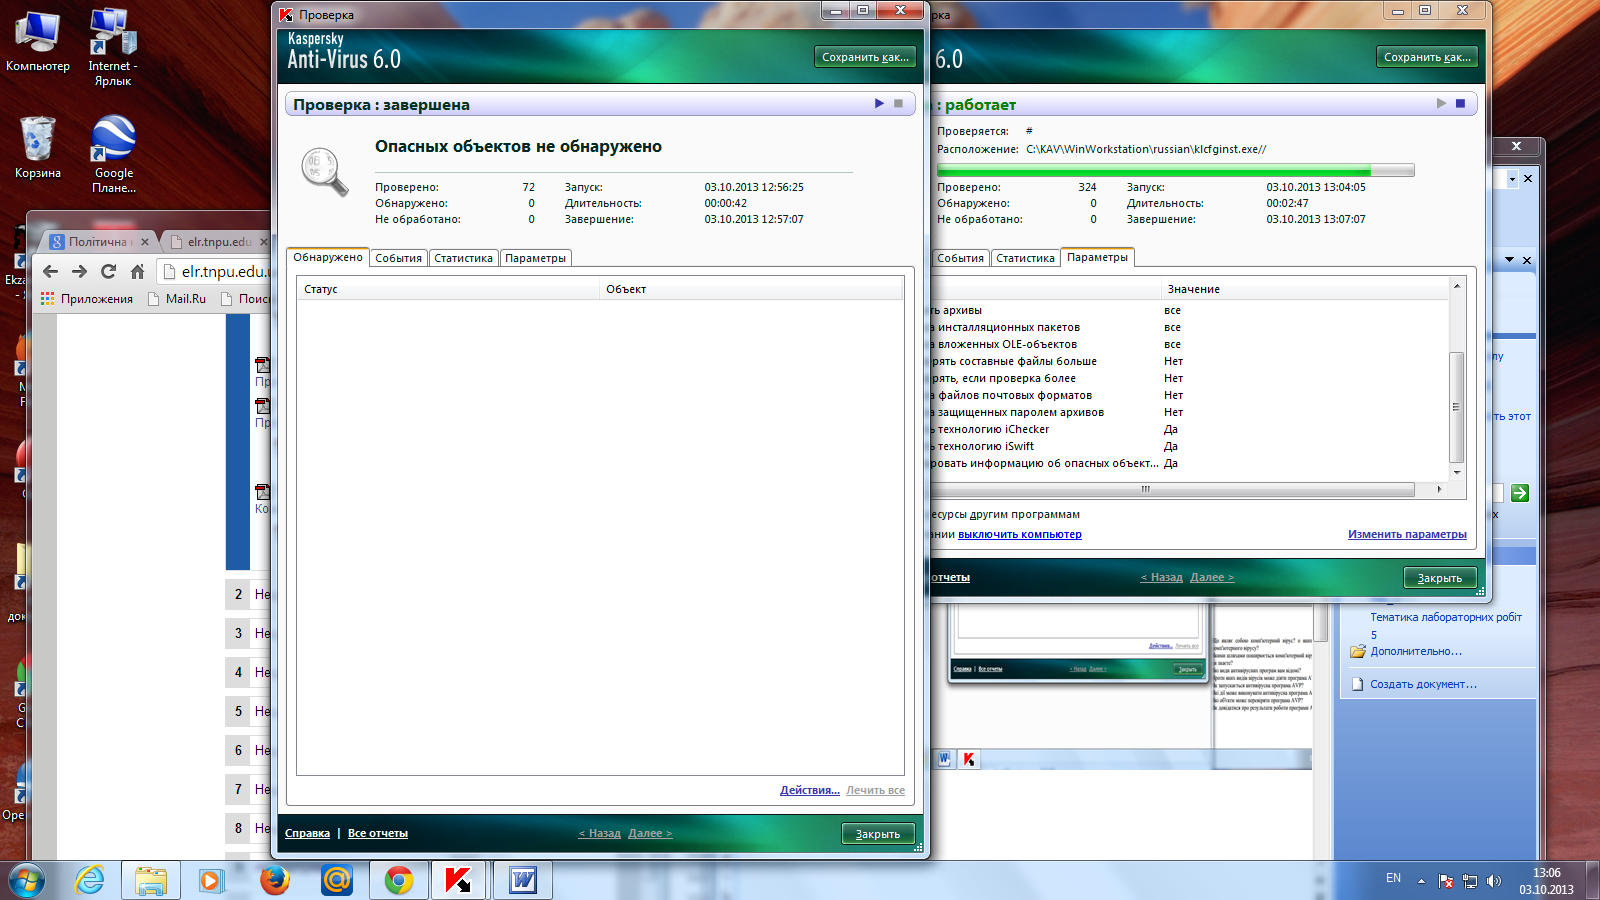Click the Далее link in the running scan window
The width and height of the screenshot is (1600, 900).
click(1212, 577)
